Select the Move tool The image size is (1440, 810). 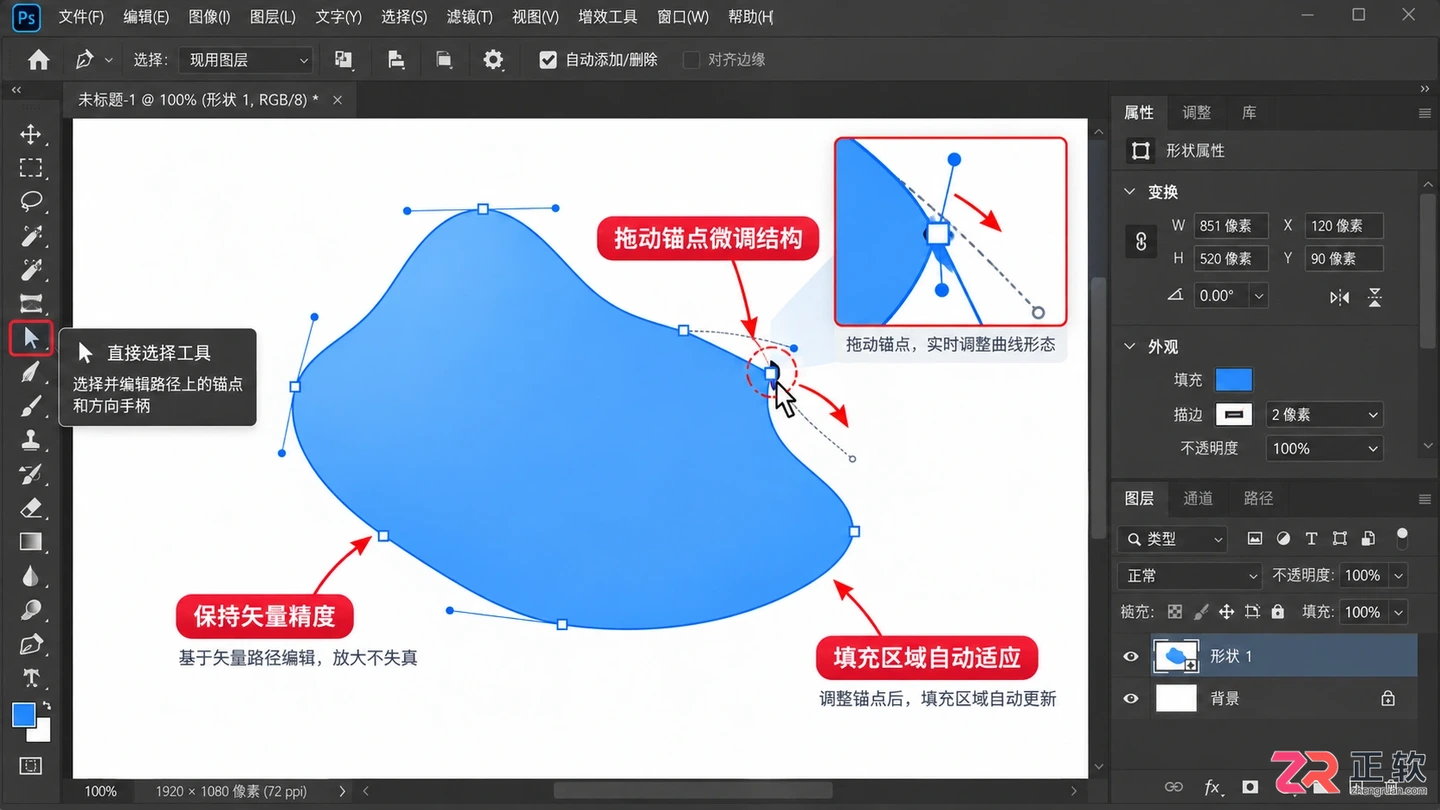tap(31, 134)
